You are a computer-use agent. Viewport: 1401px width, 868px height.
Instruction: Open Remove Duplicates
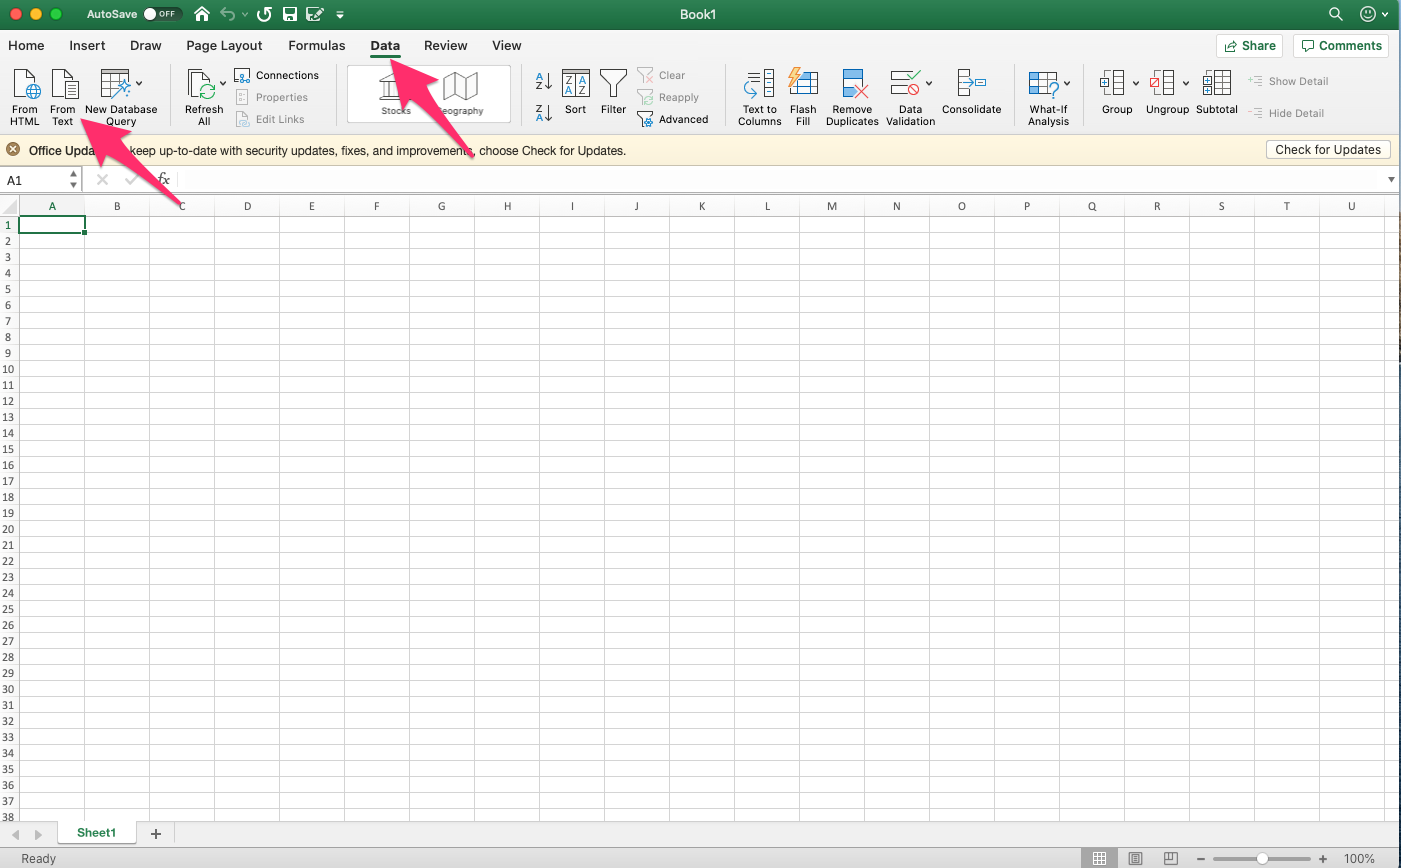pos(852,95)
